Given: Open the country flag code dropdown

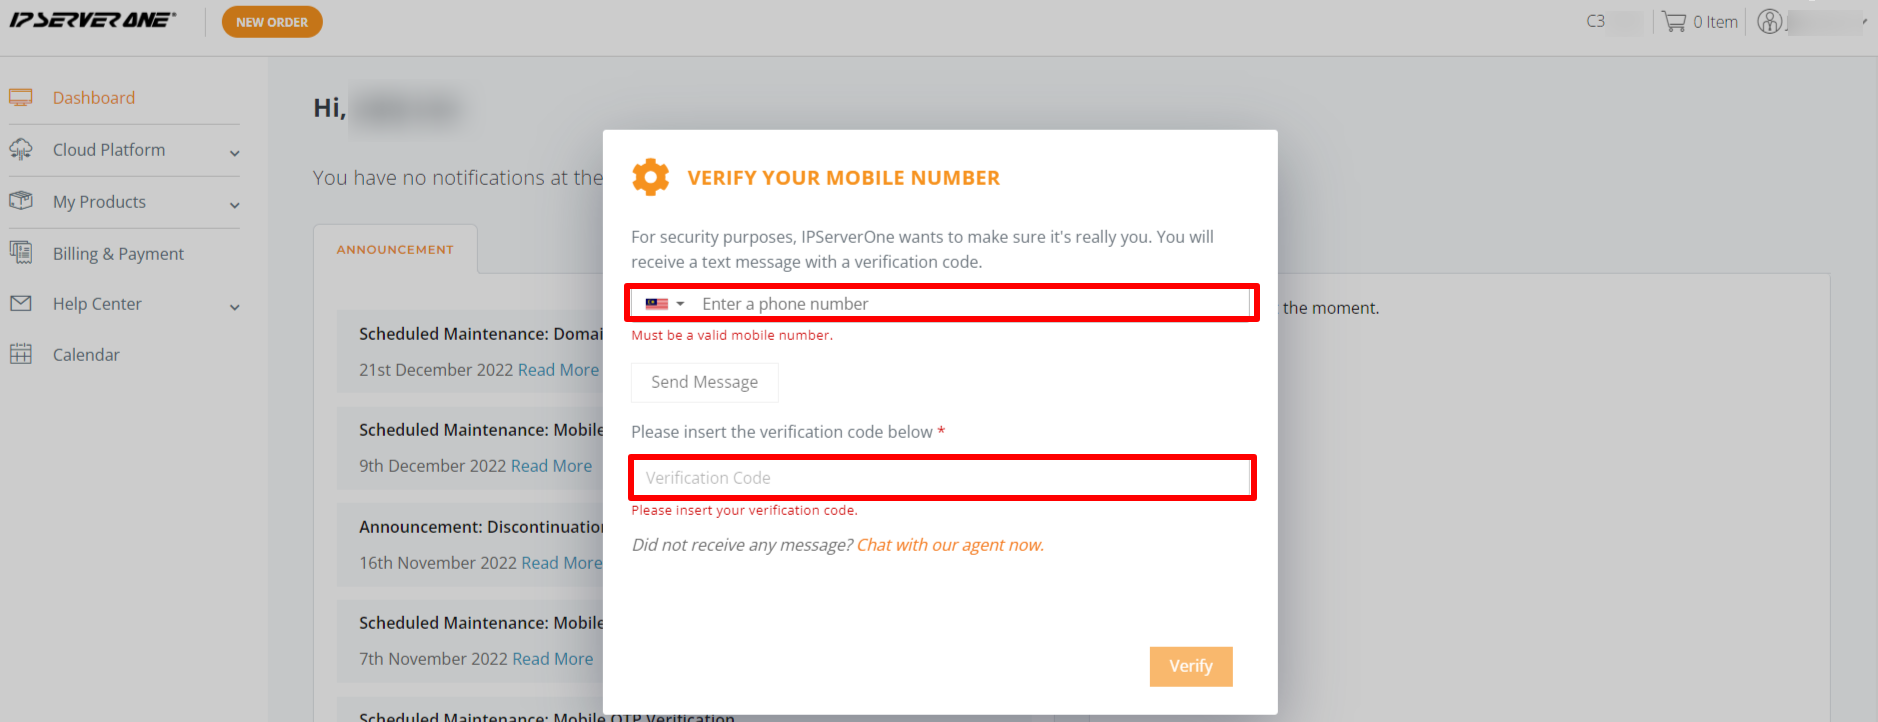Looking at the screenshot, I should coord(665,304).
